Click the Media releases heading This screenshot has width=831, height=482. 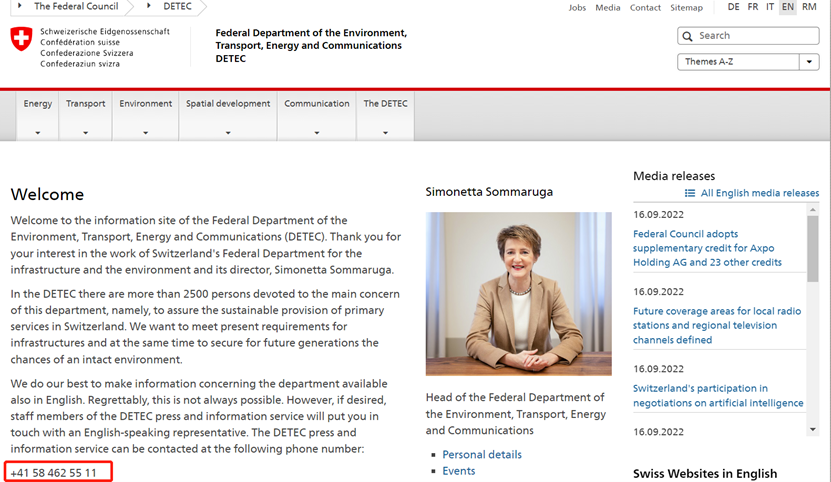pos(674,176)
